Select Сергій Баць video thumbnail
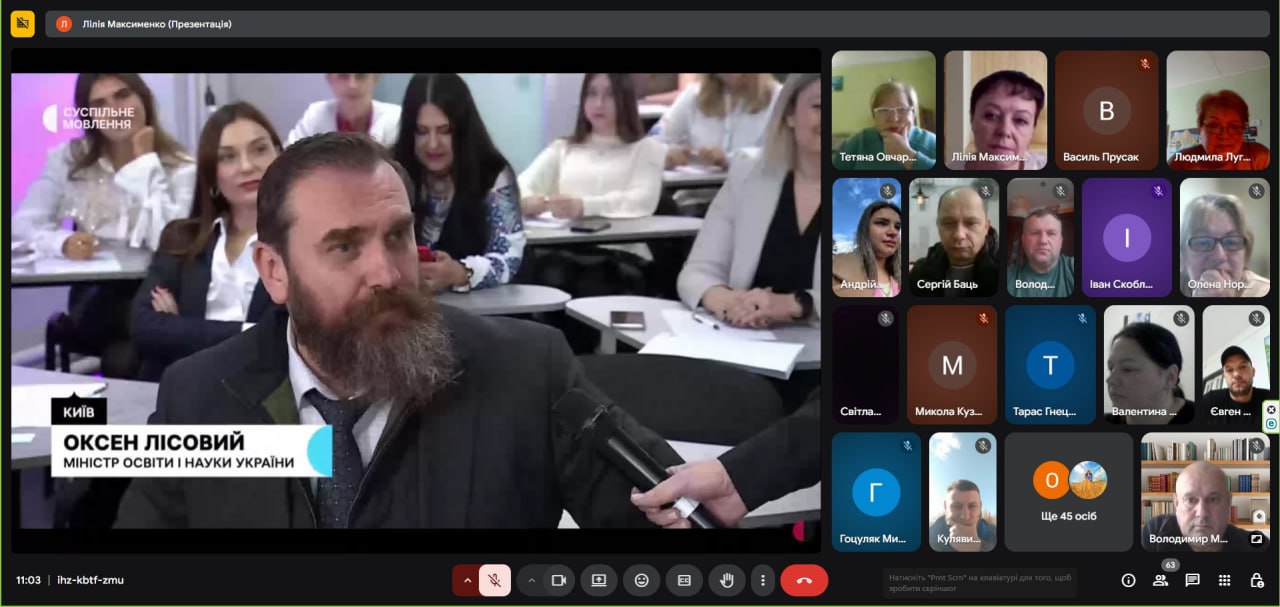 coord(953,237)
